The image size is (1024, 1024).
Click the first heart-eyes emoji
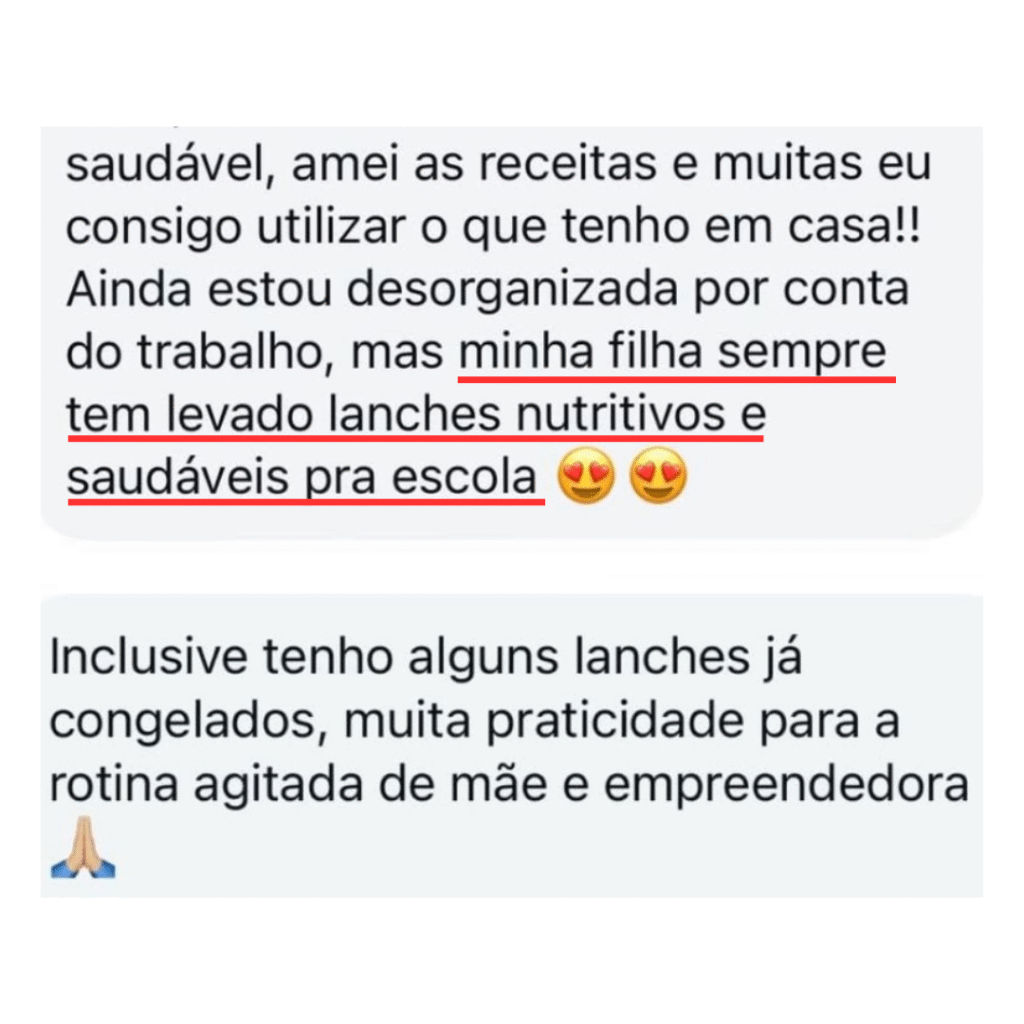(x=586, y=476)
